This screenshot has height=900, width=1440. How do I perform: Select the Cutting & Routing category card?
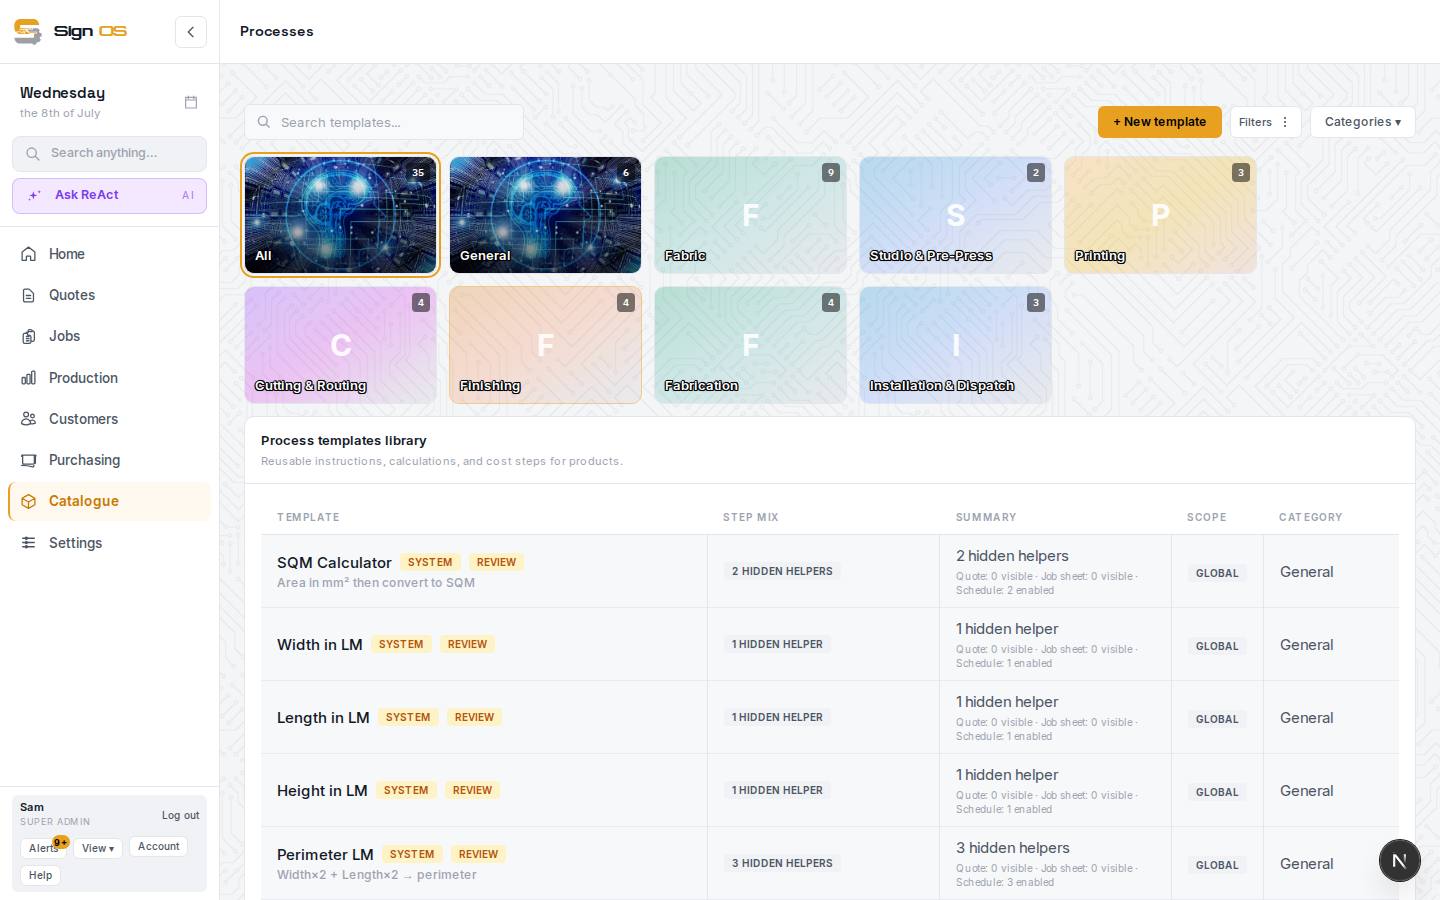coord(340,345)
